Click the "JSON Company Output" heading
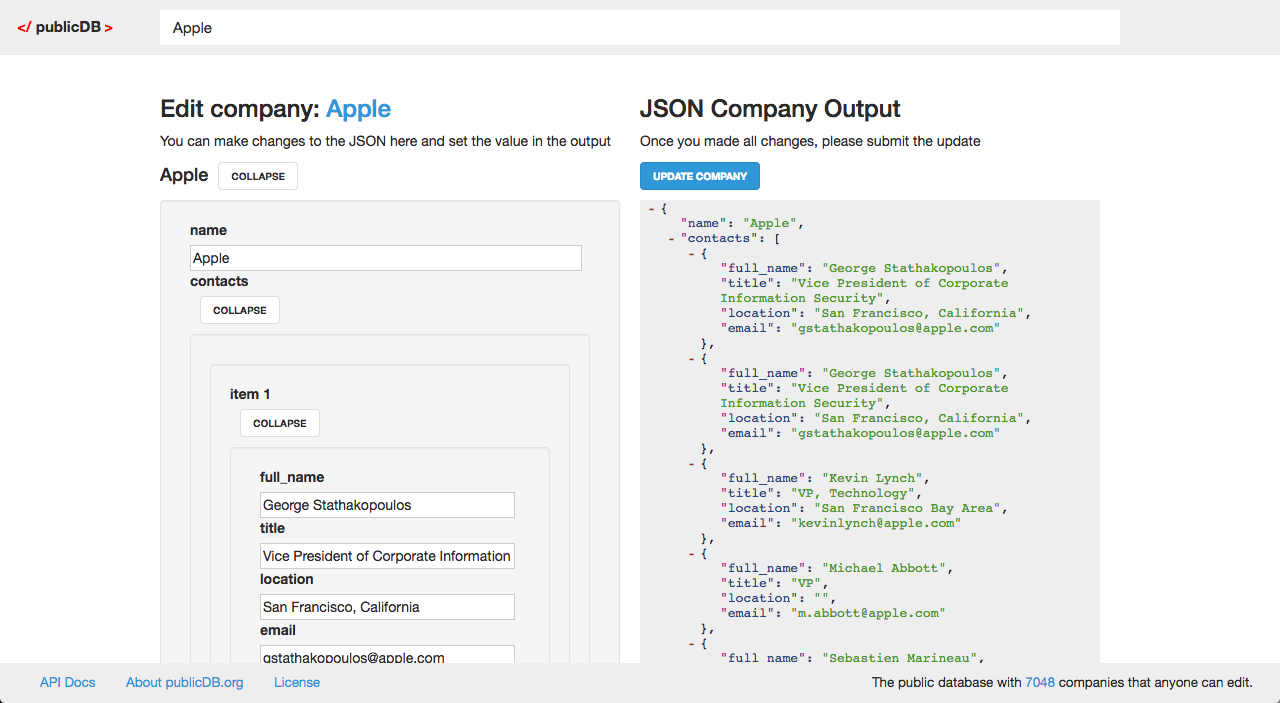 coord(770,109)
